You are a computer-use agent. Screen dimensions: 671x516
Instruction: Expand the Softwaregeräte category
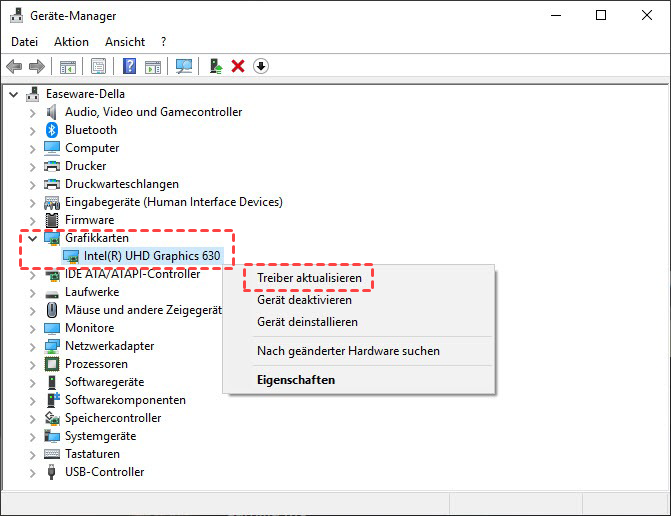click(x=33, y=383)
